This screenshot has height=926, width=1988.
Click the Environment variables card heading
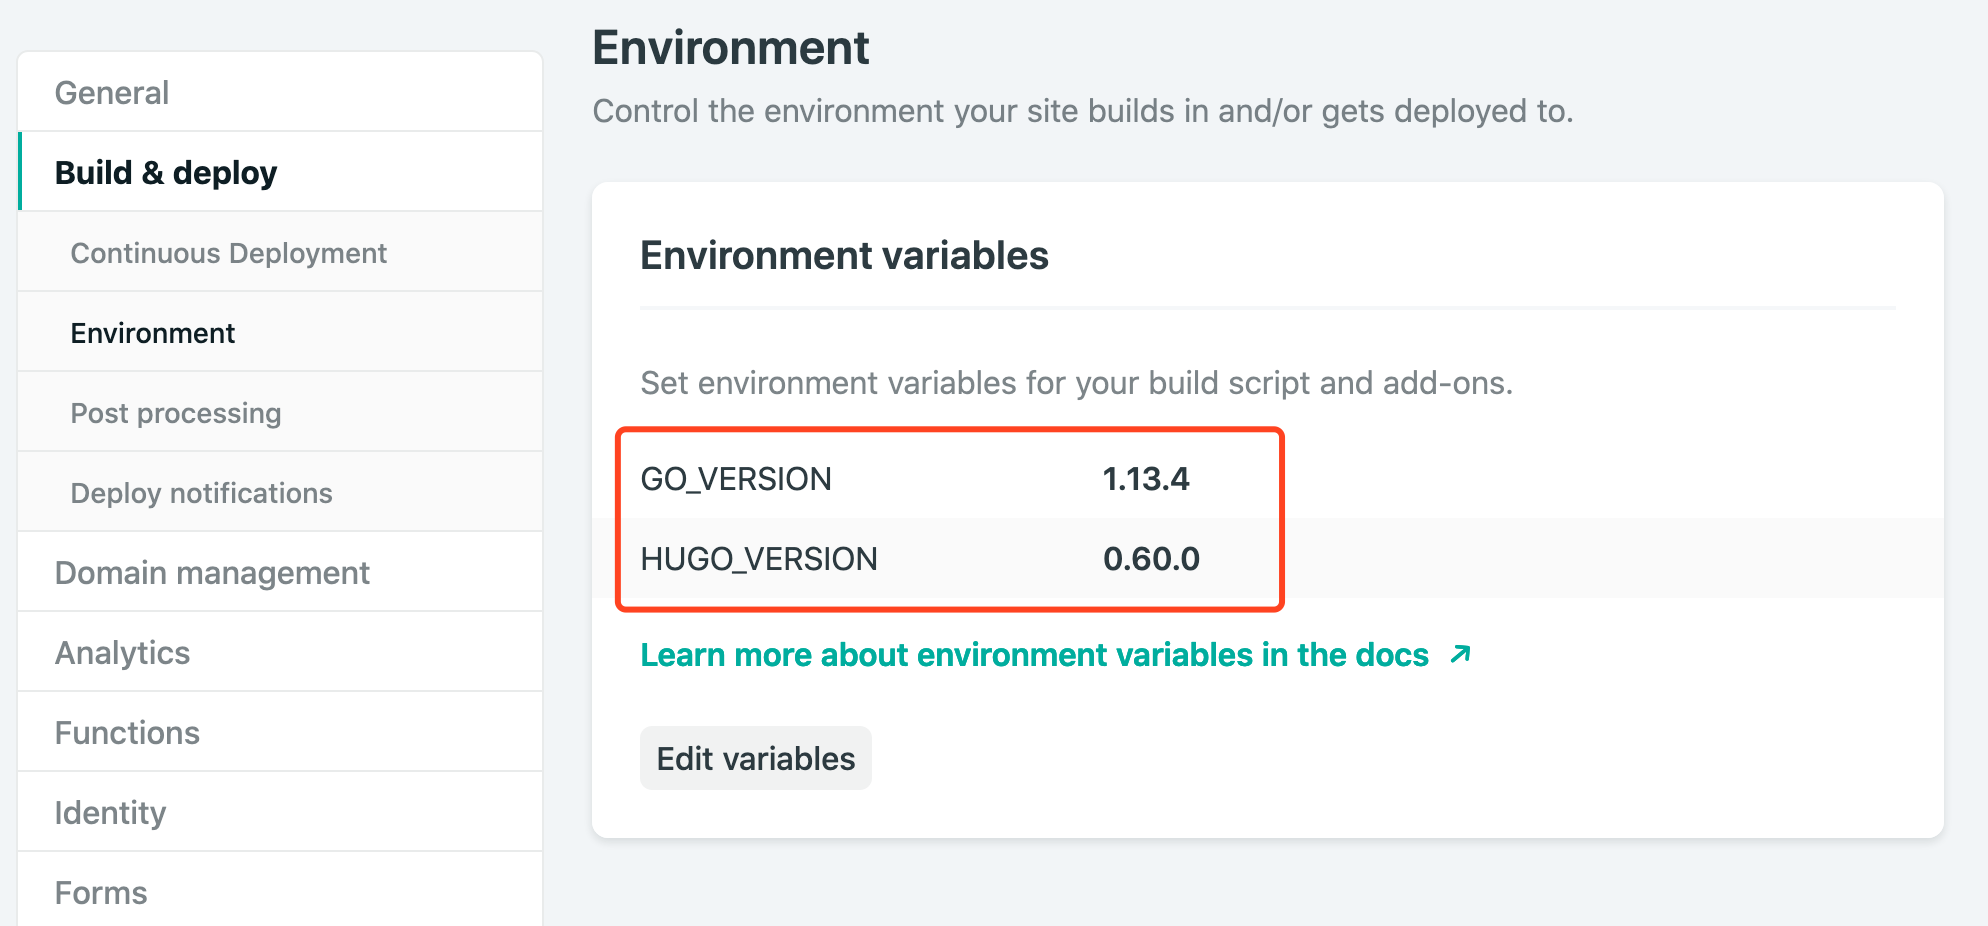844,256
